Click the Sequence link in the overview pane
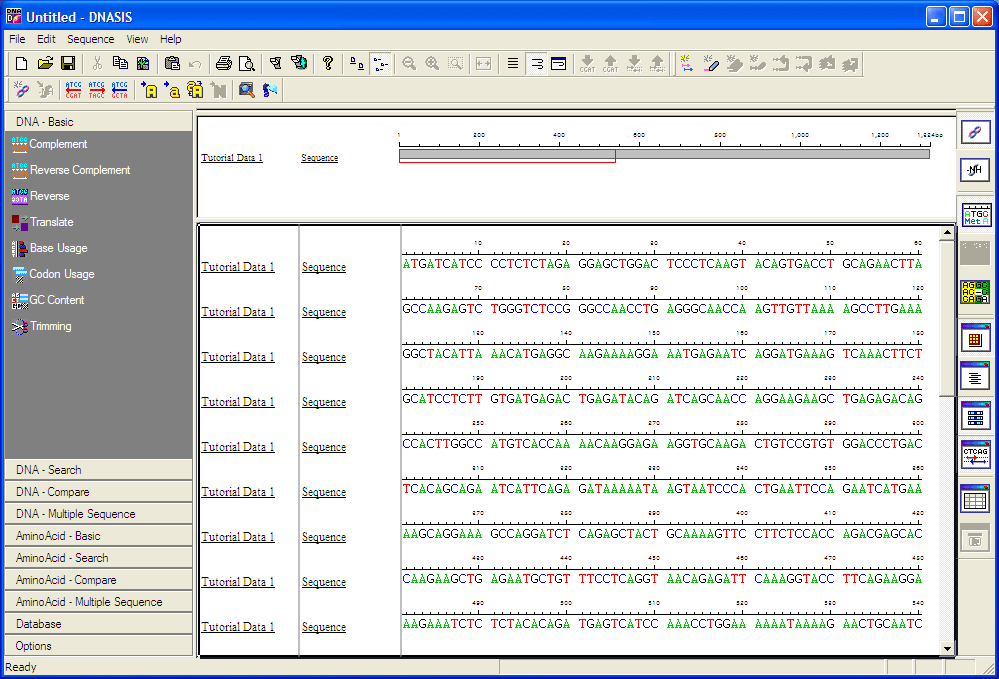The height and width of the screenshot is (679, 999). [x=319, y=158]
